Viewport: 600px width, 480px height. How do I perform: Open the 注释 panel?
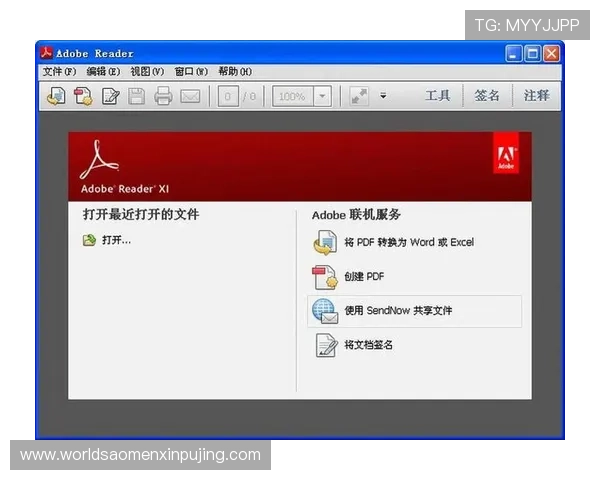pyautogui.click(x=536, y=95)
